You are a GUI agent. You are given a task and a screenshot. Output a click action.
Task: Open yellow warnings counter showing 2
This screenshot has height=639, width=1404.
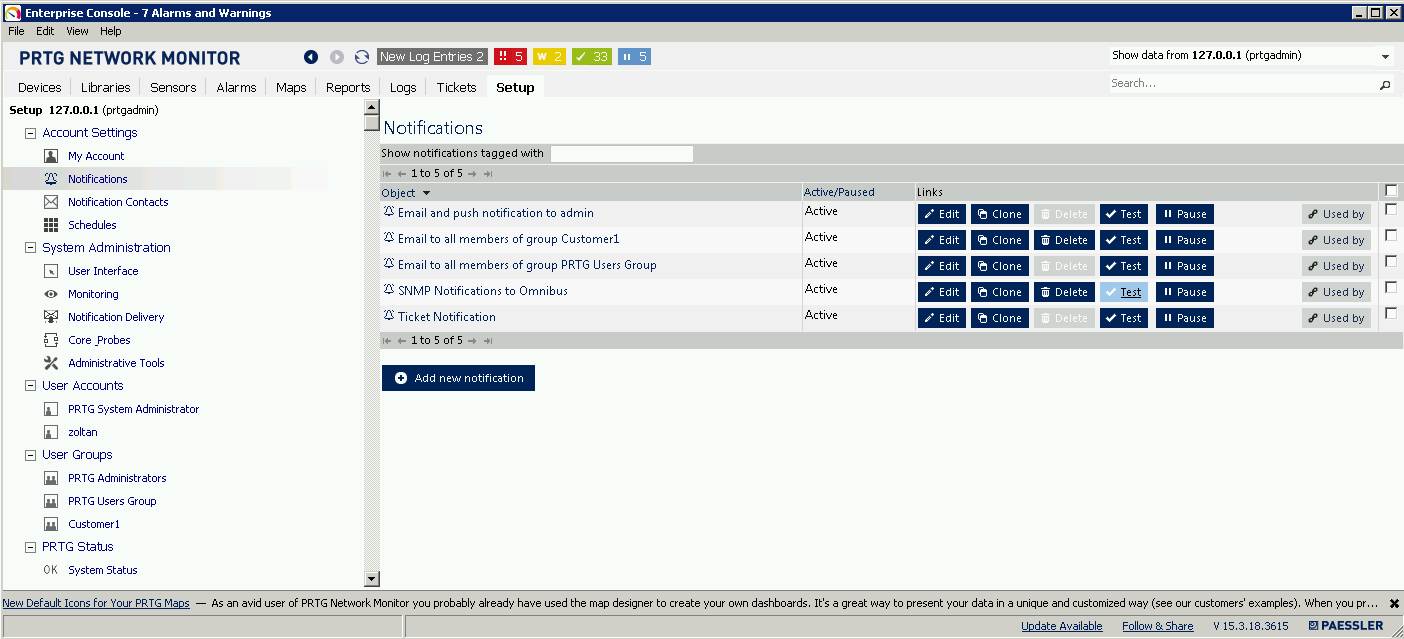coord(549,57)
